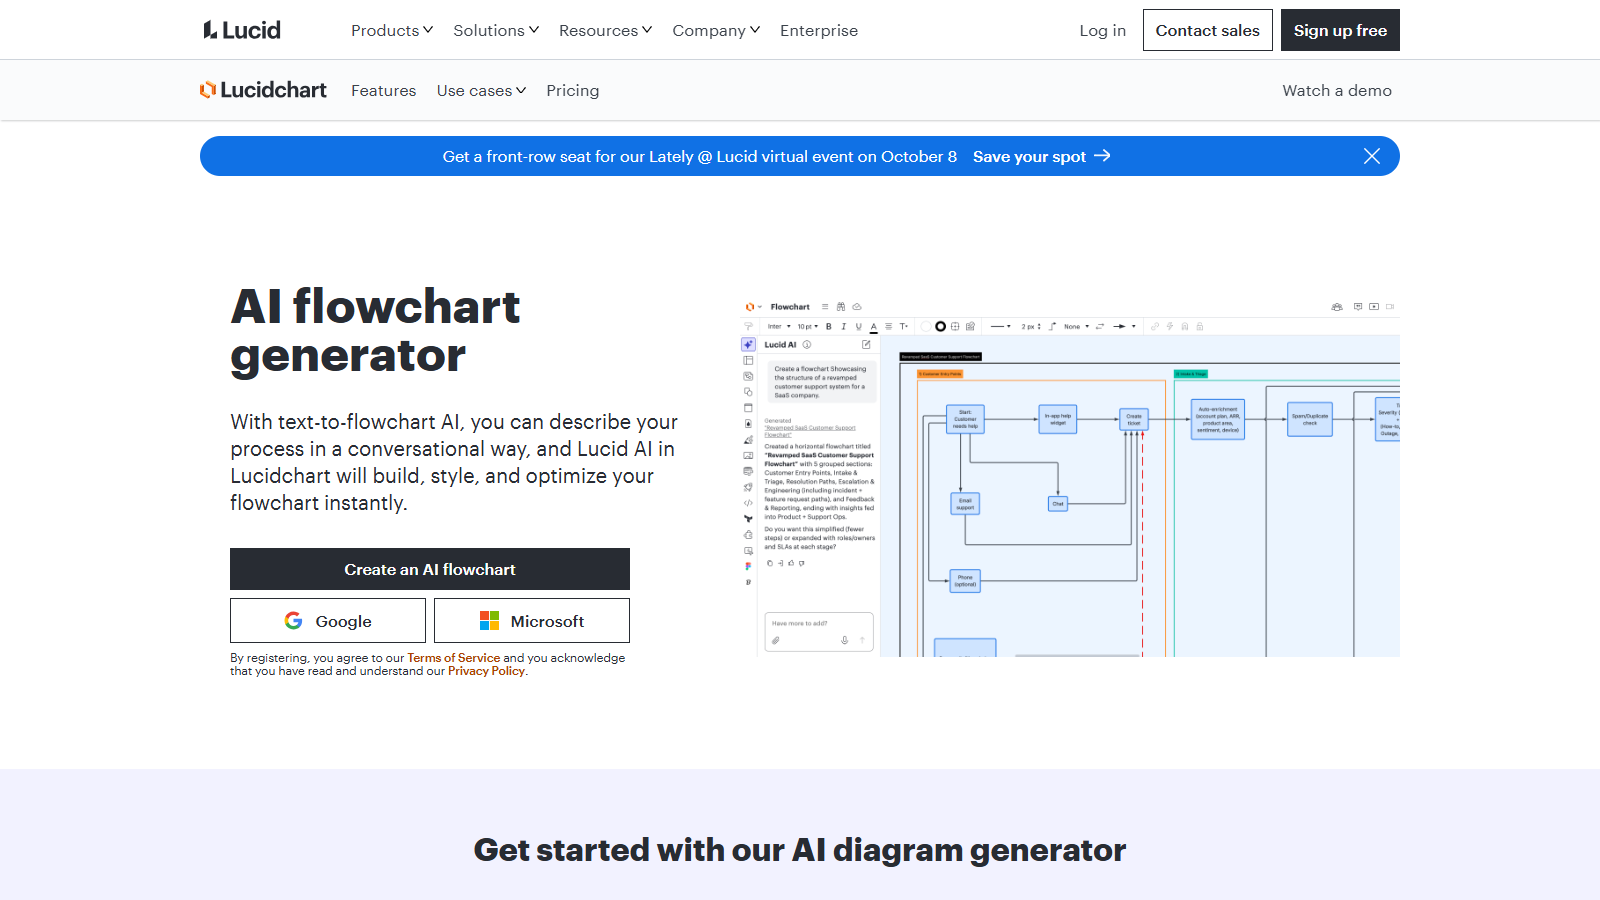Open the Terms of Service link

pos(453,658)
